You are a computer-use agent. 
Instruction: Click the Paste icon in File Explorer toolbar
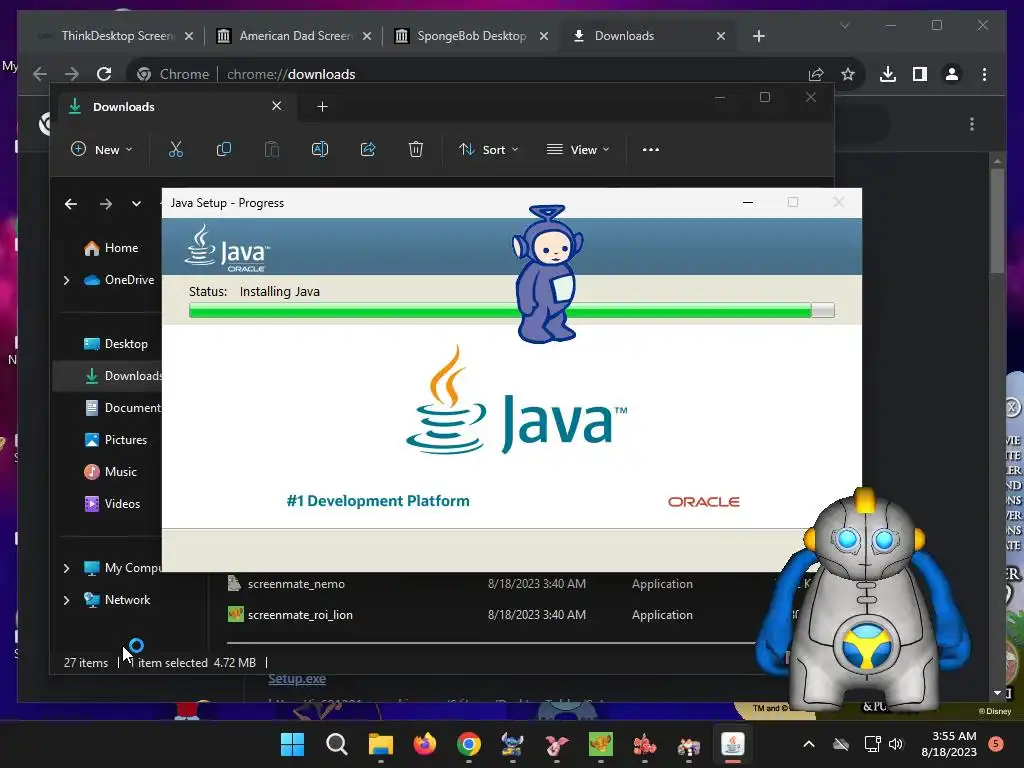click(x=272, y=150)
